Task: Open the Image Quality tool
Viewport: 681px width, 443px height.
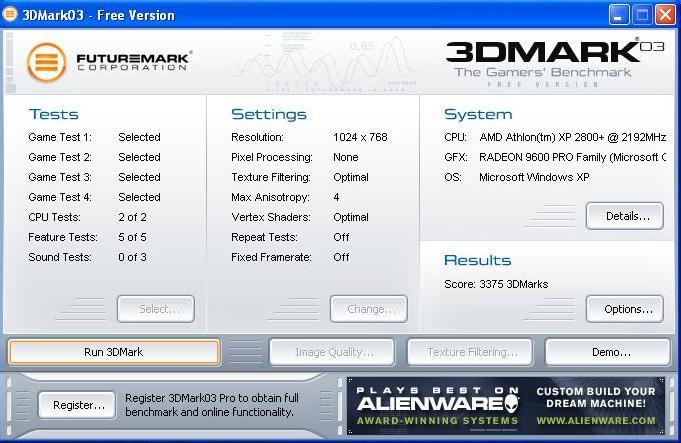Action: click(332, 352)
